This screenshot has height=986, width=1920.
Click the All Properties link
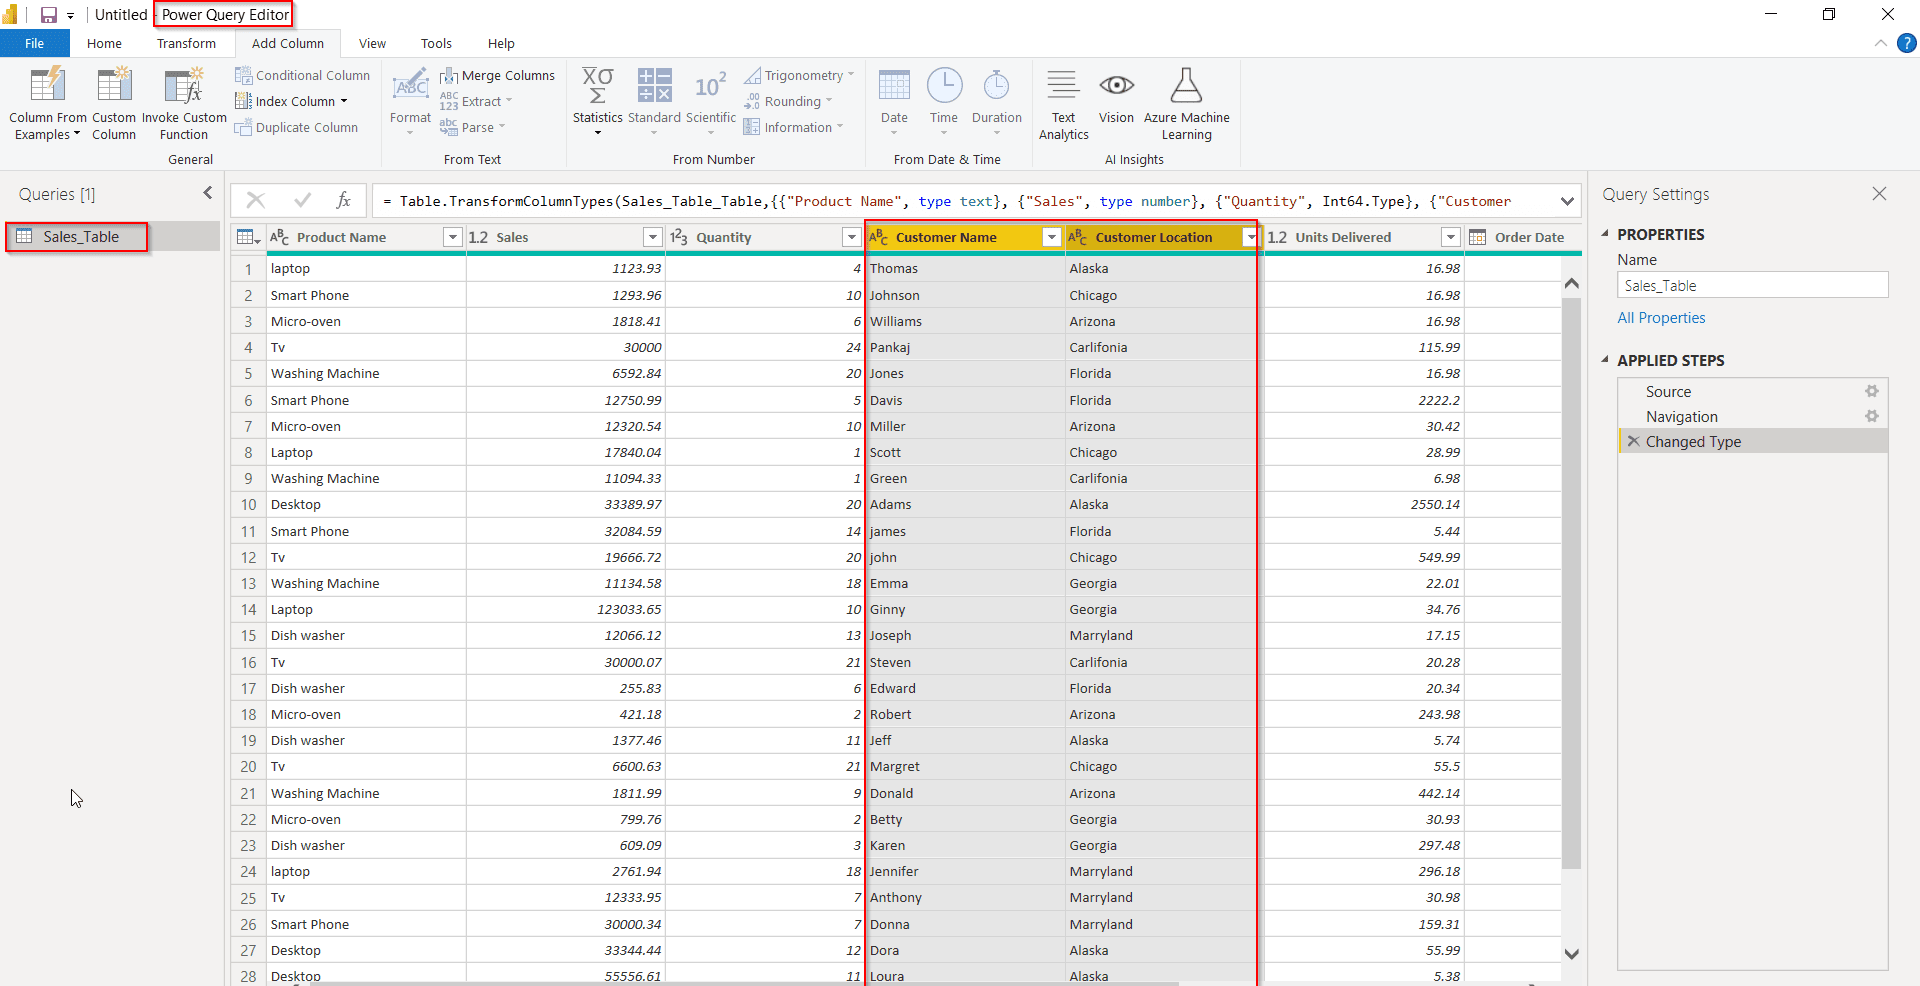1660,317
